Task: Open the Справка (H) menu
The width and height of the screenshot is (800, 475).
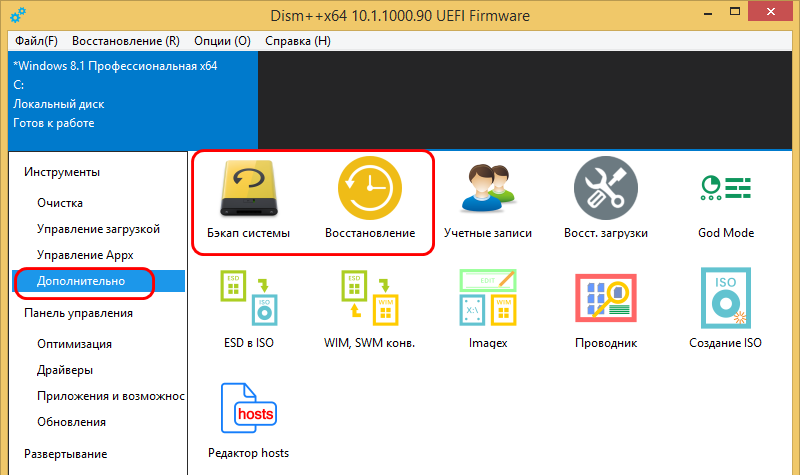Action: (297, 41)
